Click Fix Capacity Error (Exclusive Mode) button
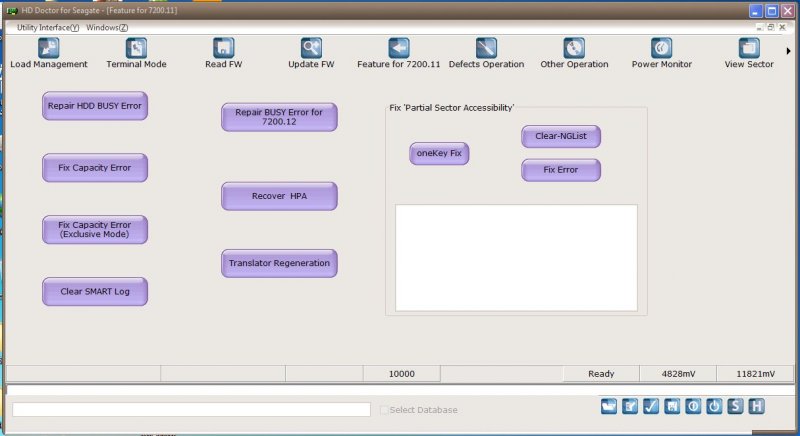 pyautogui.click(x=95, y=229)
